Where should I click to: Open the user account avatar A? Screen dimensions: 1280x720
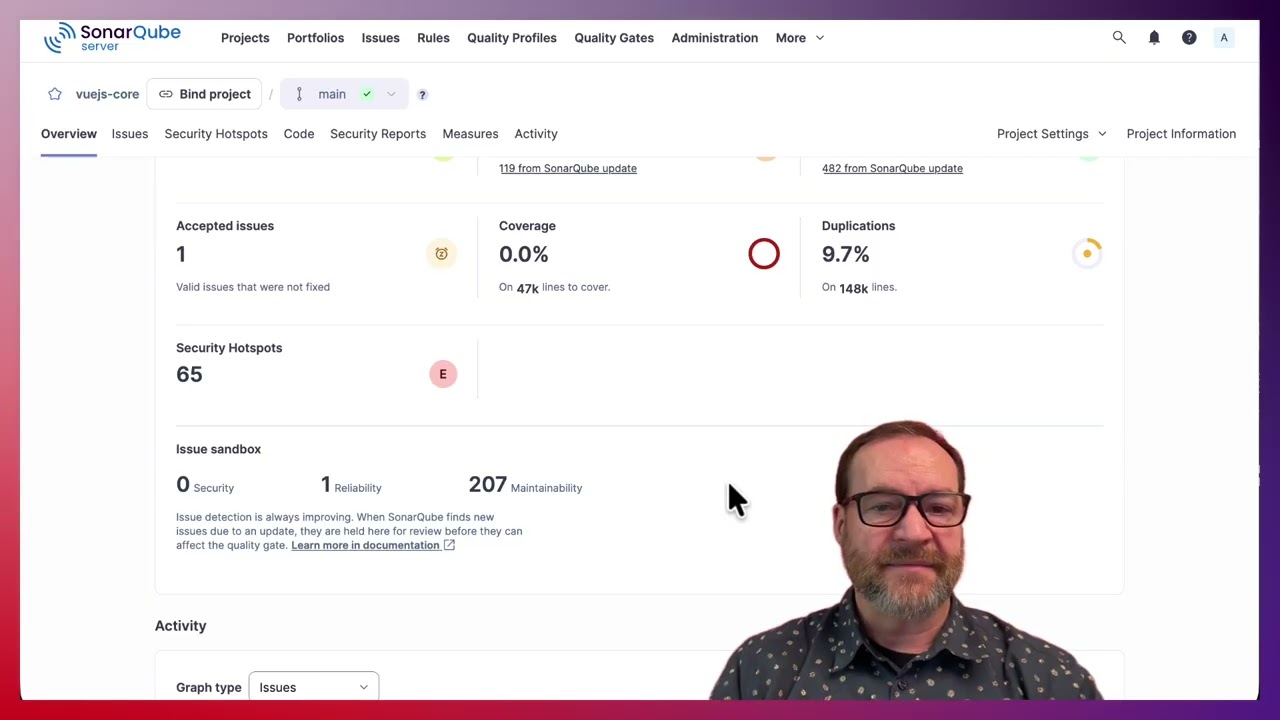tap(1224, 38)
